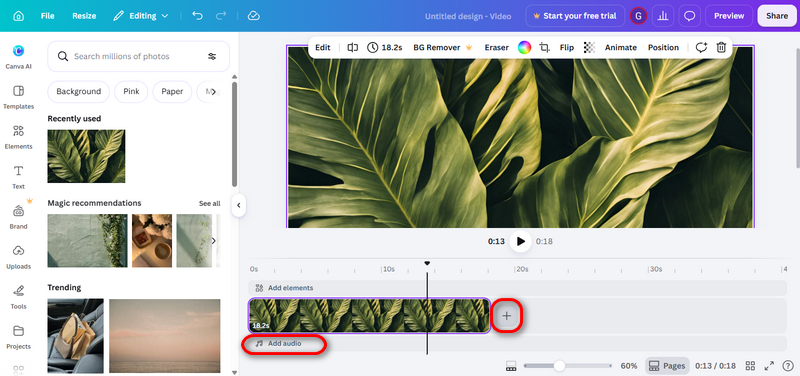Open the Brand panel

18,217
